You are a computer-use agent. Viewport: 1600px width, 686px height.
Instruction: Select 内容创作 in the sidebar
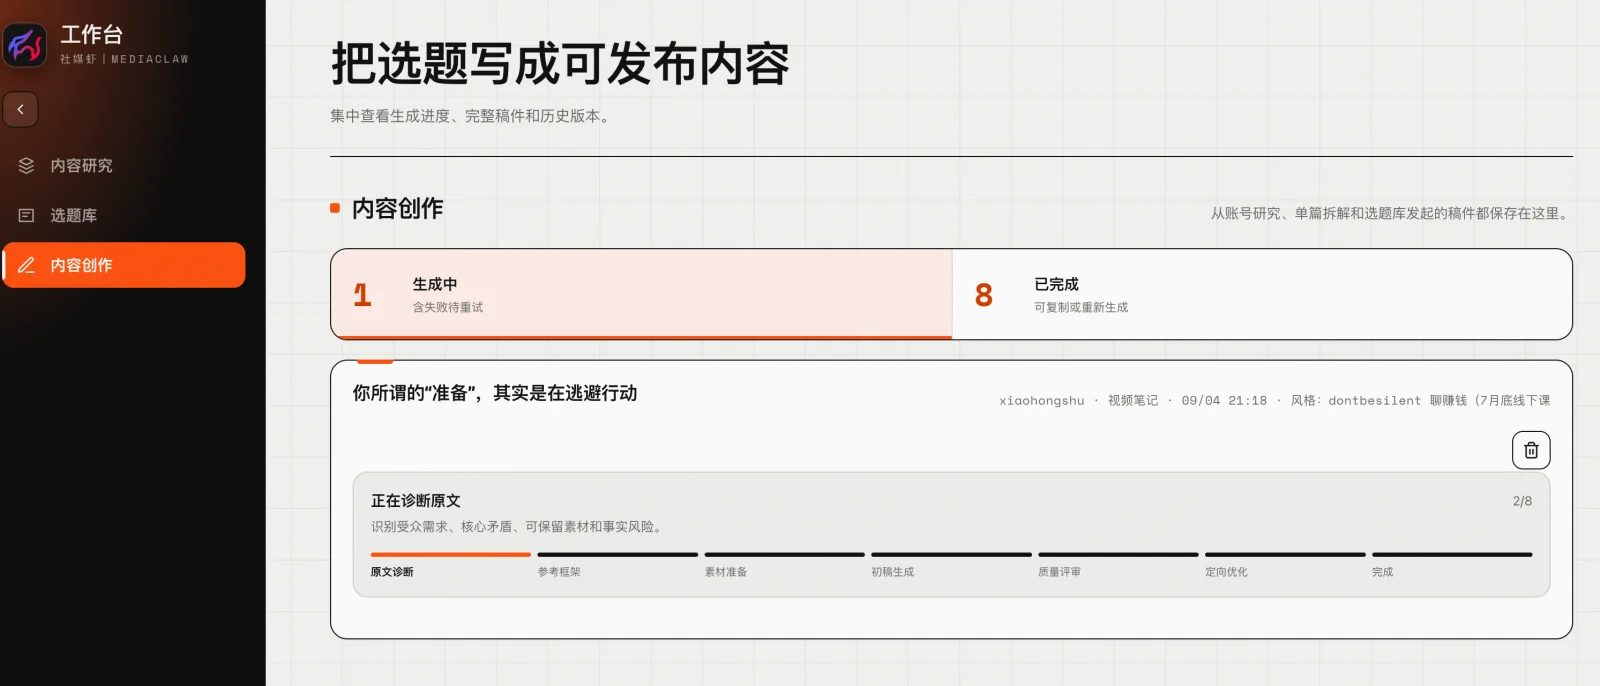point(124,265)
